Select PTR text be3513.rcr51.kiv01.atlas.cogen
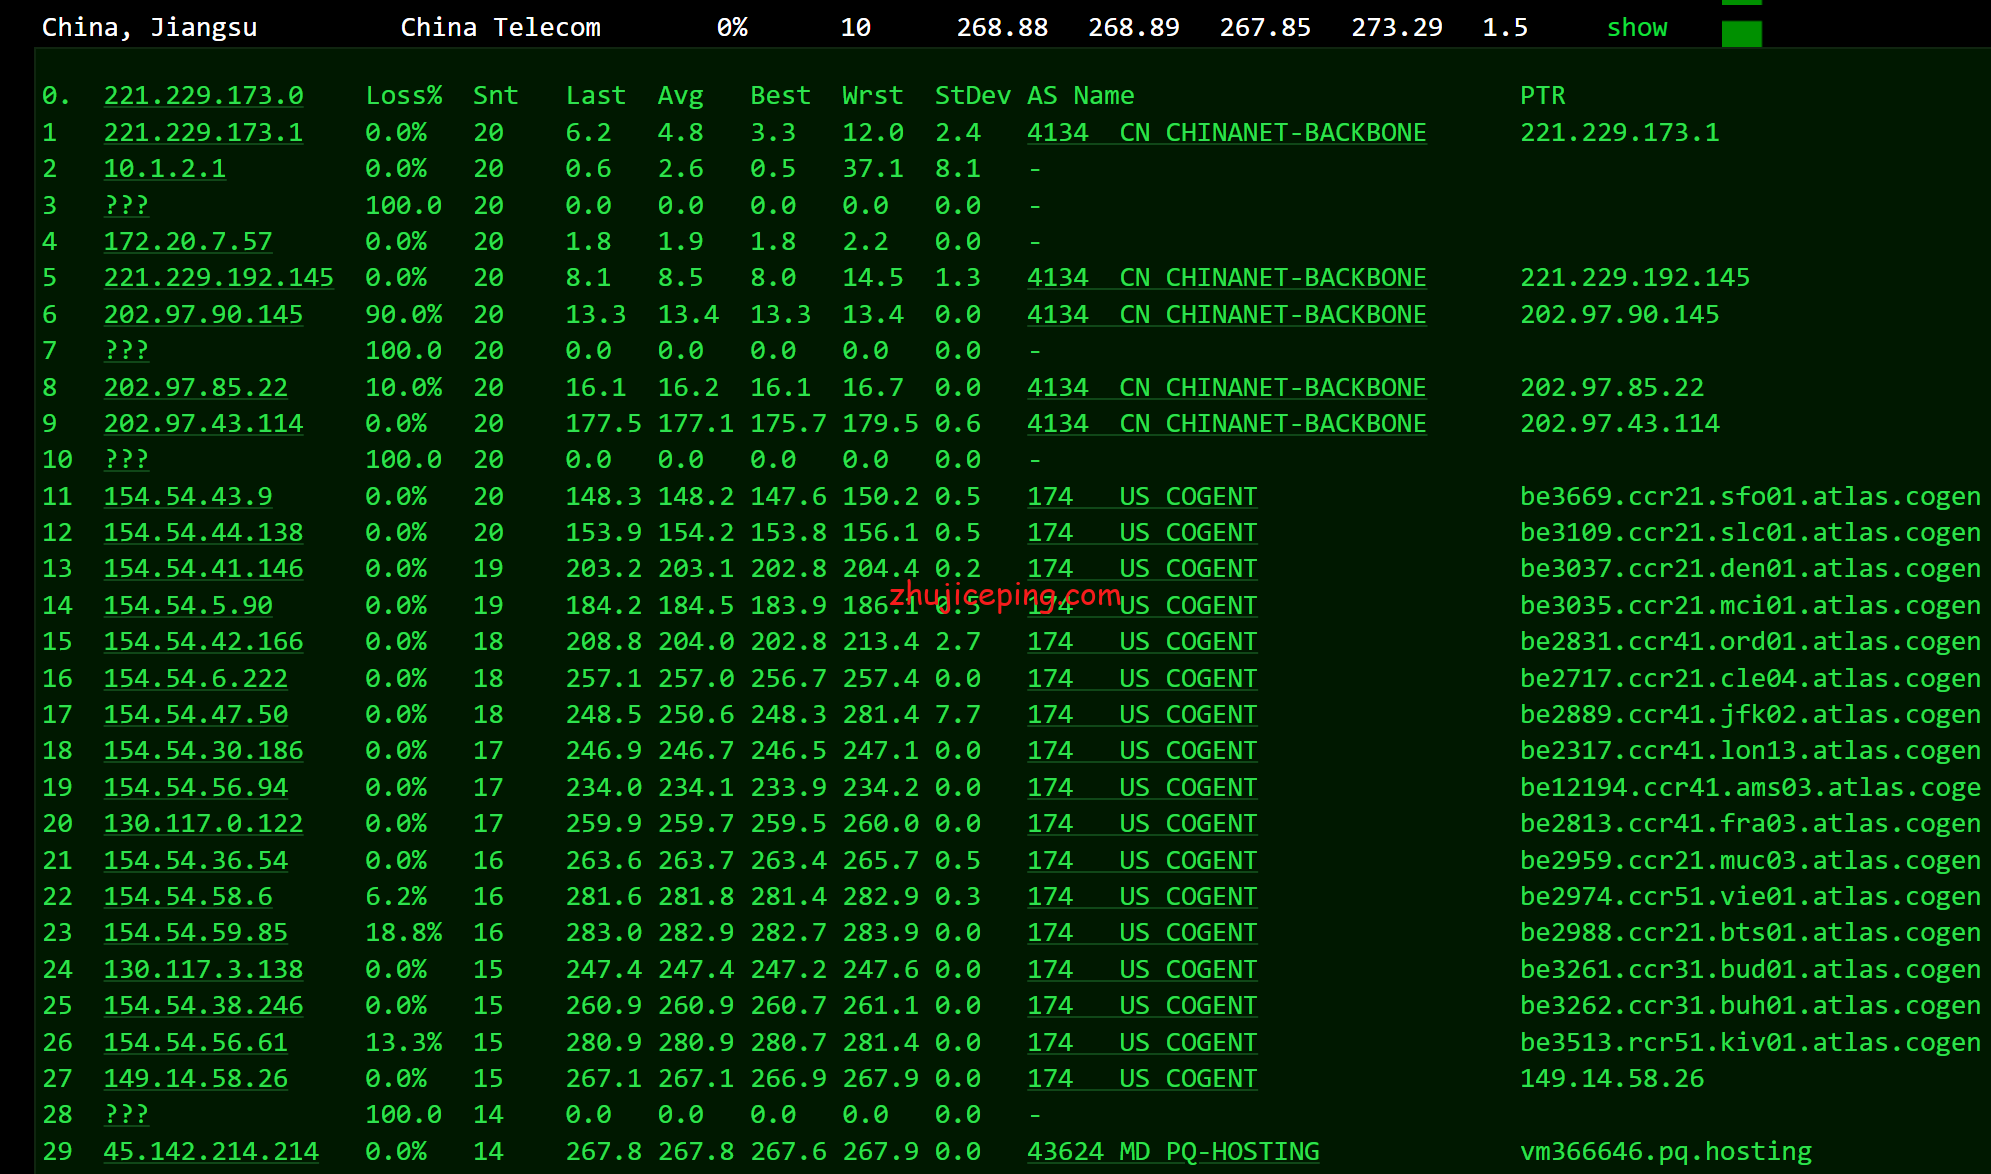The width and height of the screenshot is (1991, 1174). (1751, 1042)
